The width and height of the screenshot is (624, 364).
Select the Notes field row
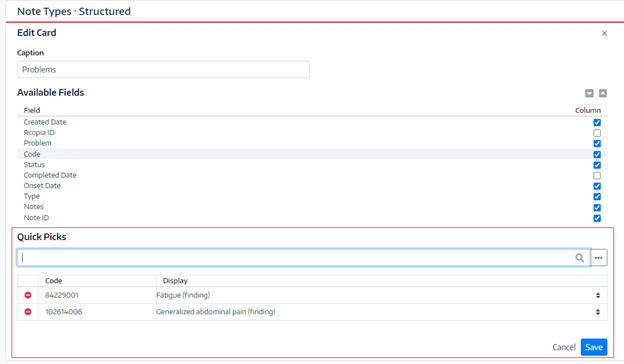coord(312,207)
